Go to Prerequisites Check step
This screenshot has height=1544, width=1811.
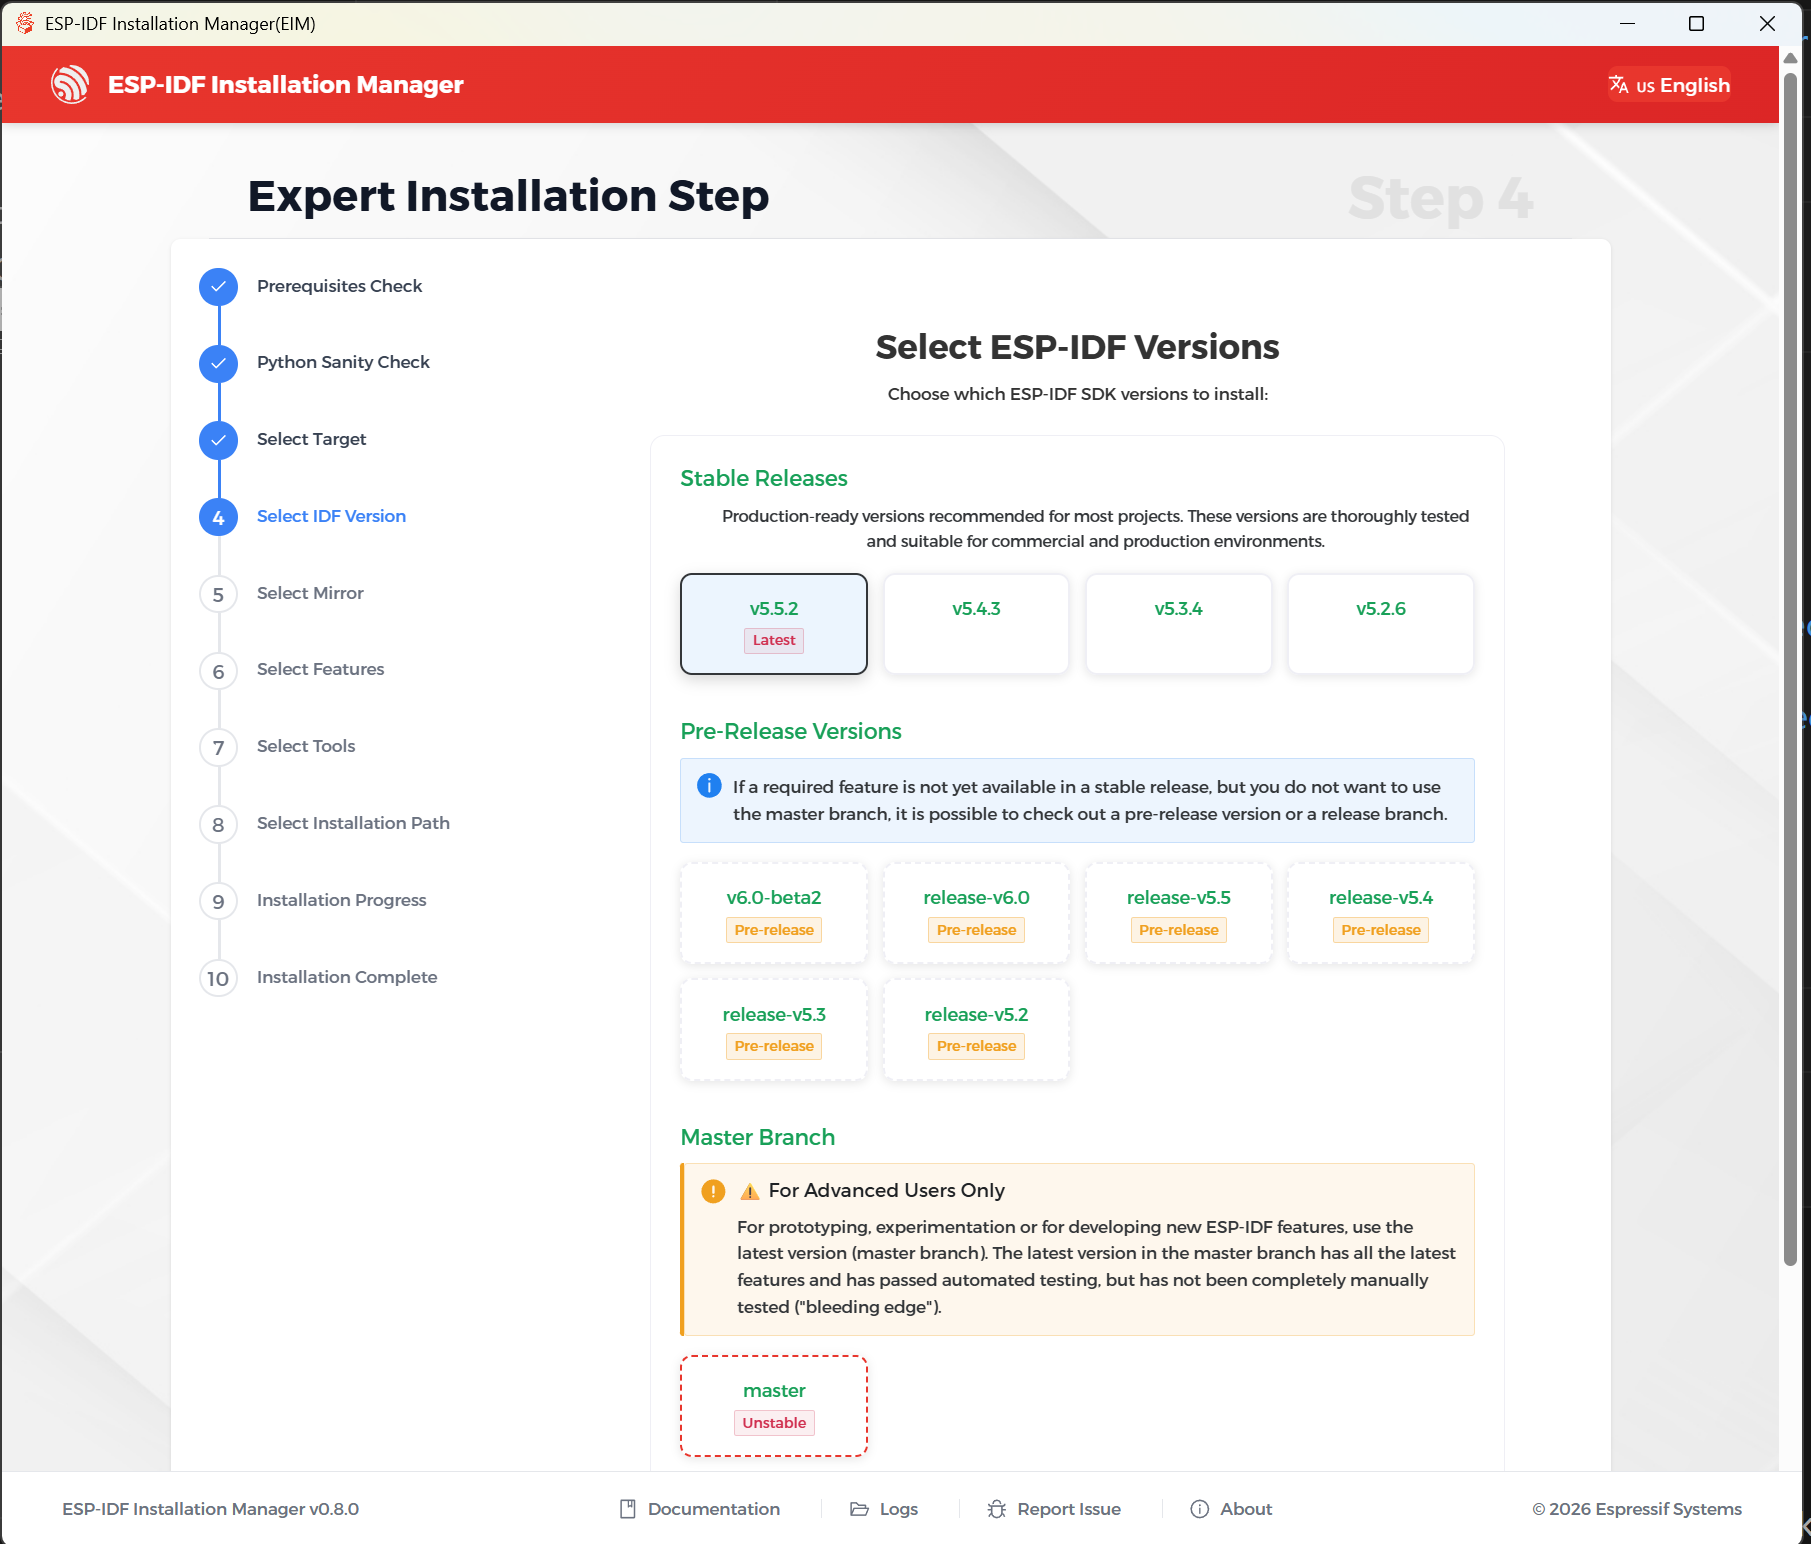339,286
